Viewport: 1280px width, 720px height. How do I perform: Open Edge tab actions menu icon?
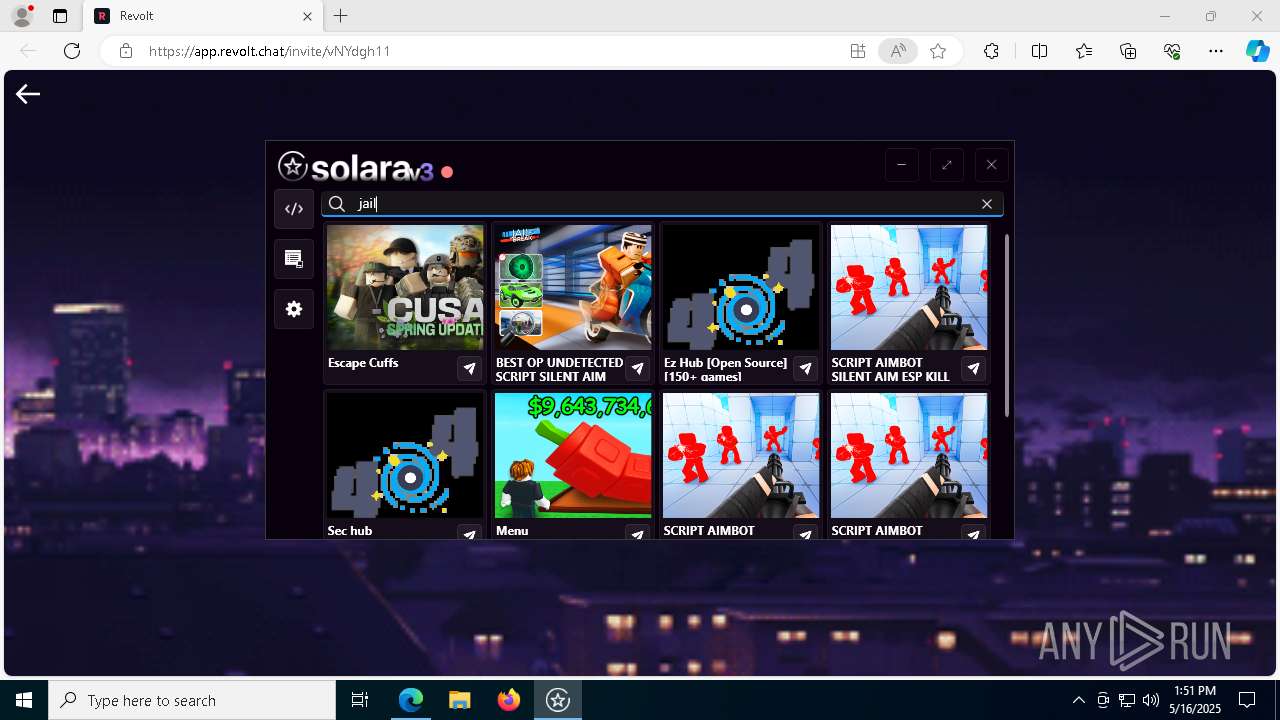coord(59,16)
